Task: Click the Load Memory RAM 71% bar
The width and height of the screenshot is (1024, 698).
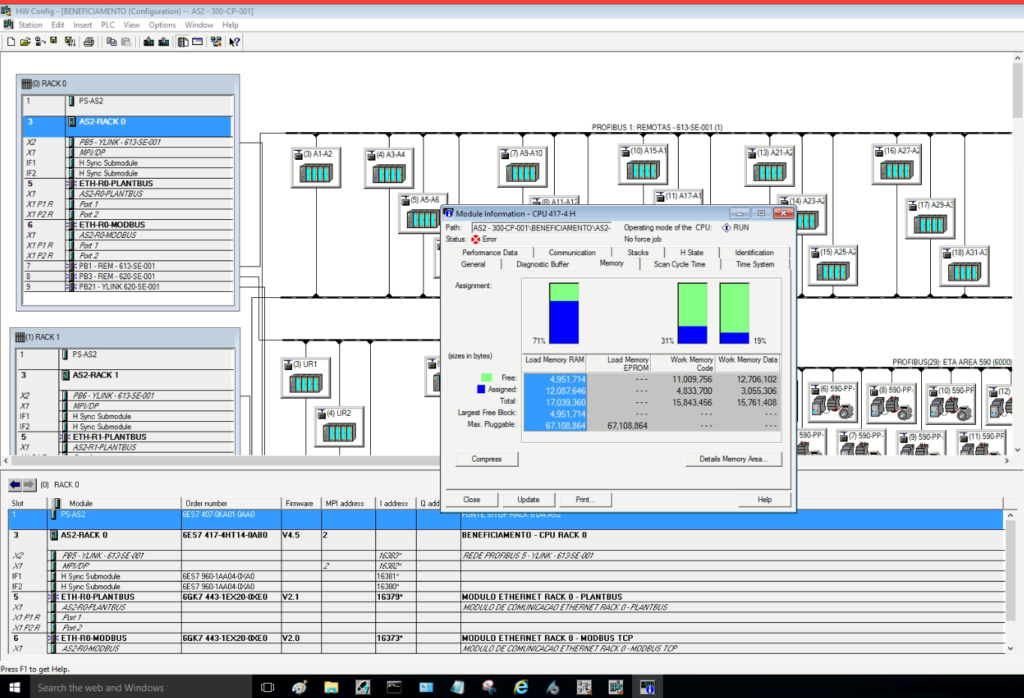Action: tap(564, 313)
